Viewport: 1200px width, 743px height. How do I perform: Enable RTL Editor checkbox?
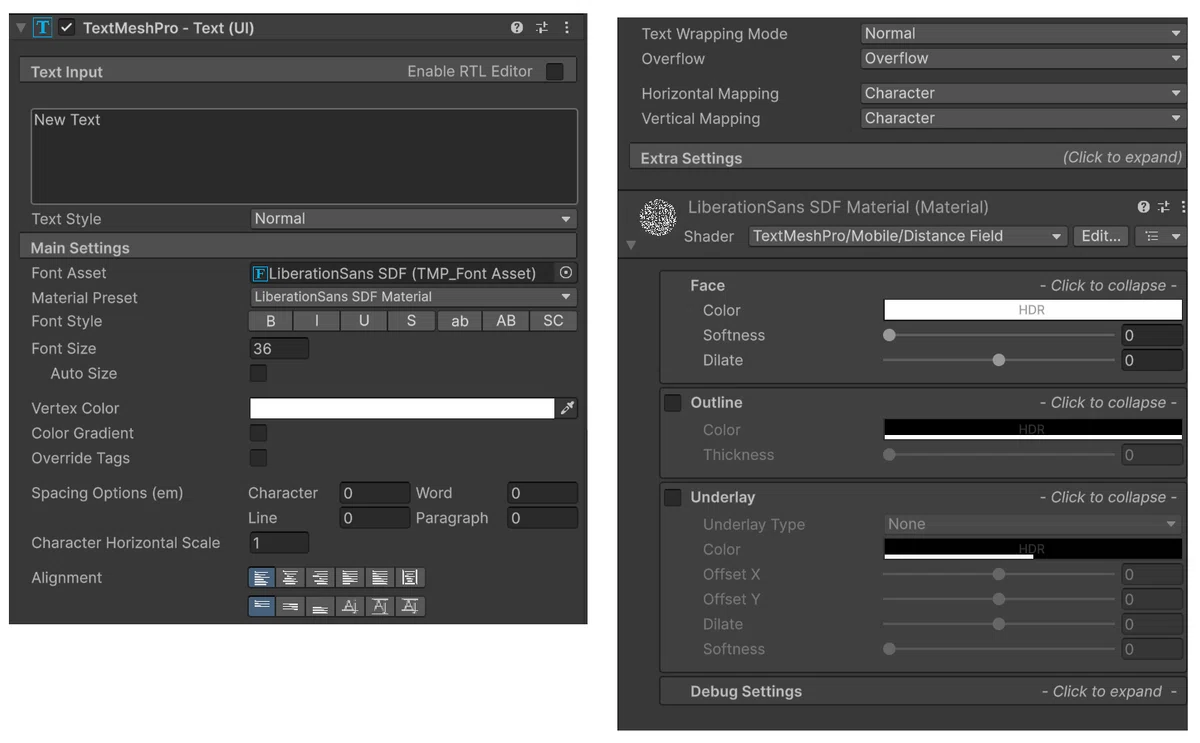555,71
